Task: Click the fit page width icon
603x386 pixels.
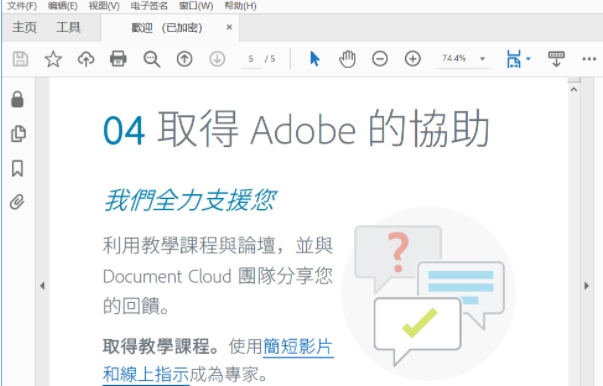Action: [514, 59]
